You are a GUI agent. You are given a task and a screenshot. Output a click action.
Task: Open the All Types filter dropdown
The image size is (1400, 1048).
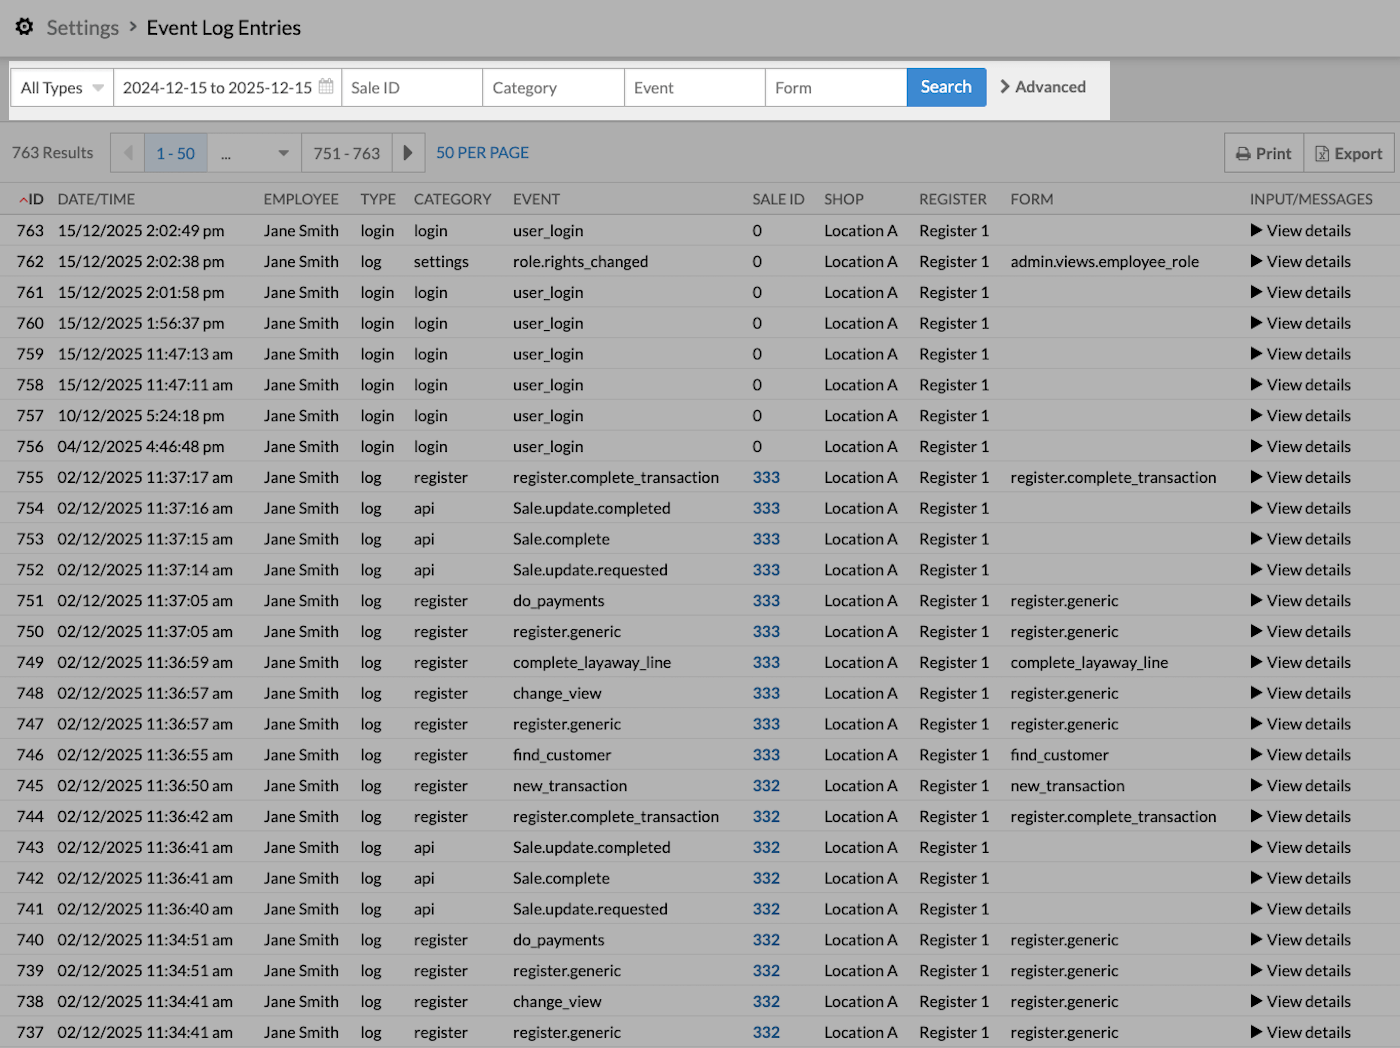click(60, 87)
